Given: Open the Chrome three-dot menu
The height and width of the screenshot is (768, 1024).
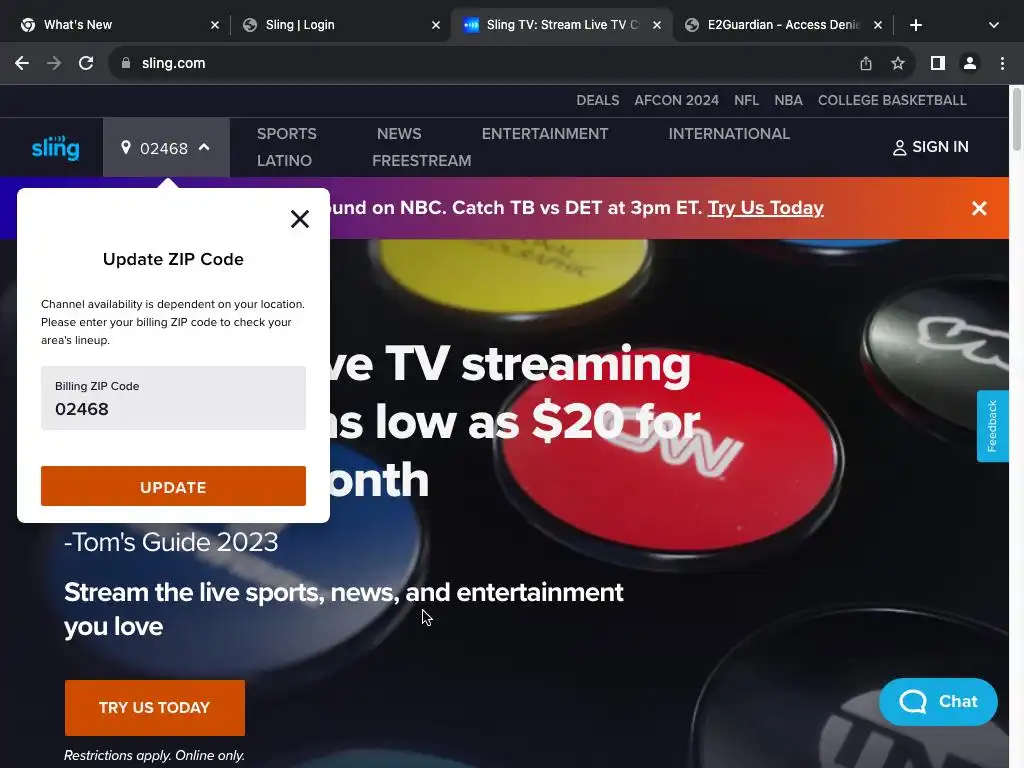Looking at the screenshot, I should click(x=1002, y=63).
